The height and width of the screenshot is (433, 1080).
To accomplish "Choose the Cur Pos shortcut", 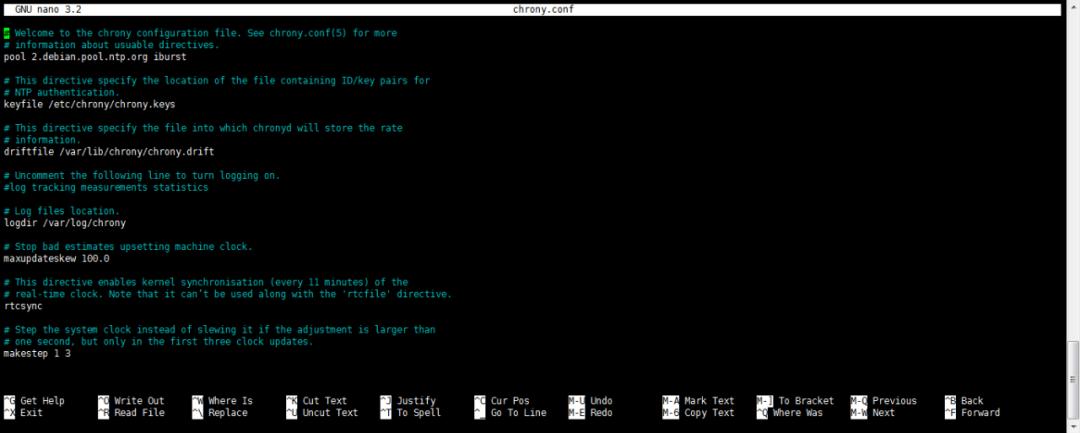I will (502, 401).
